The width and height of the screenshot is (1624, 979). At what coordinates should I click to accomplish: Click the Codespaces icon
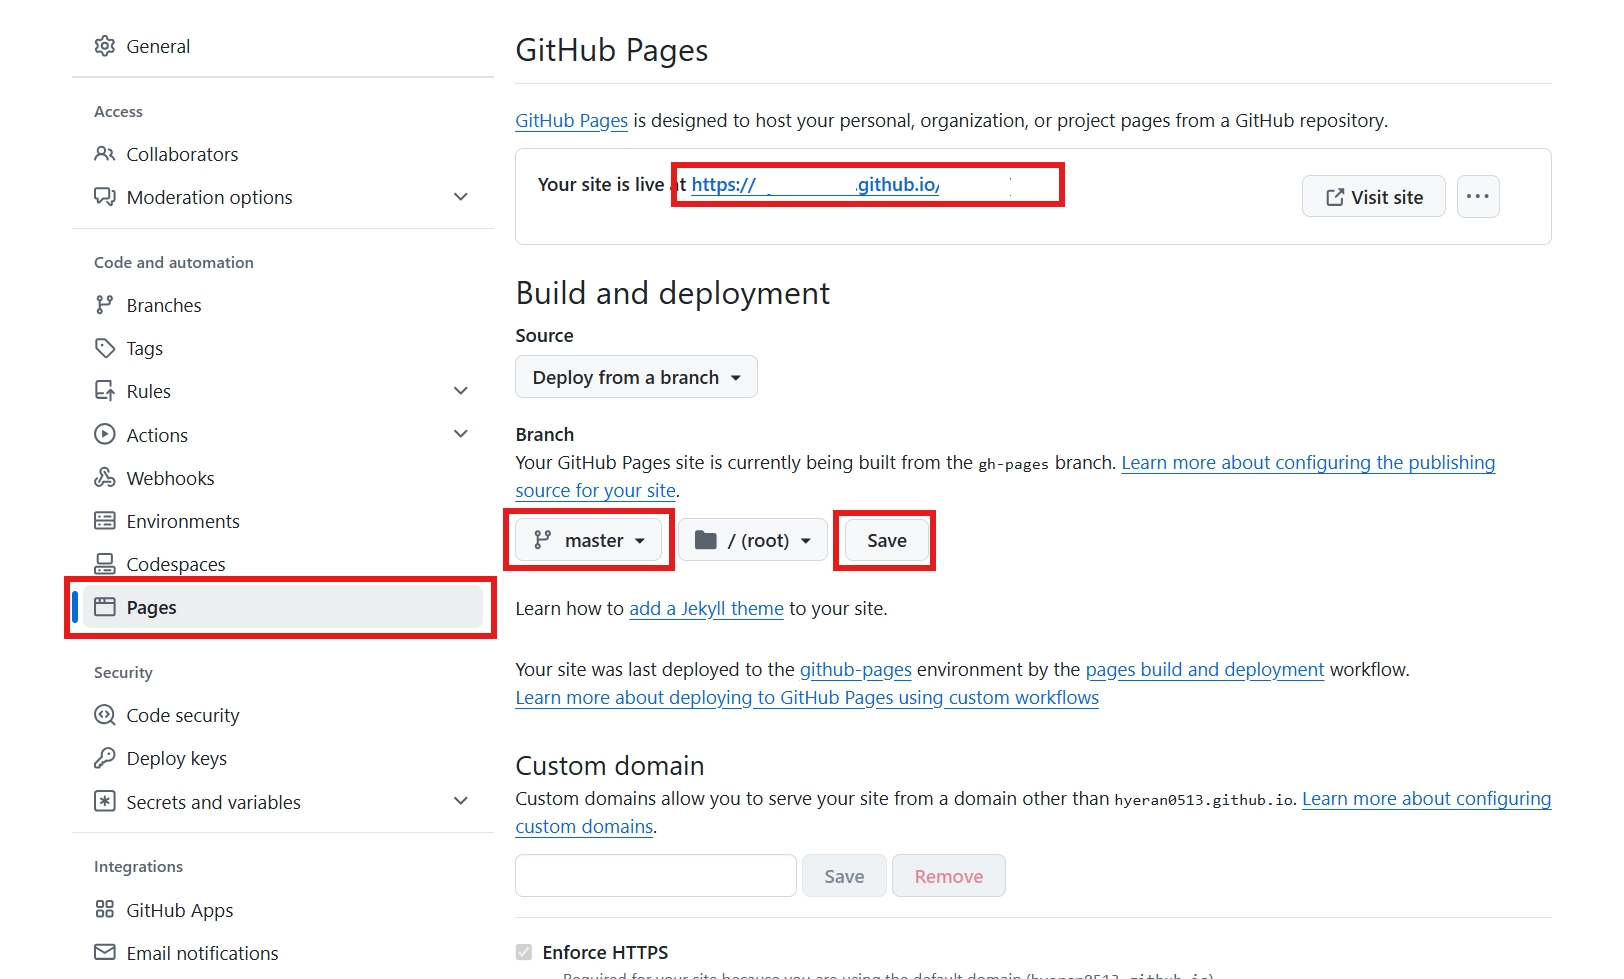[x=105, y=564]
